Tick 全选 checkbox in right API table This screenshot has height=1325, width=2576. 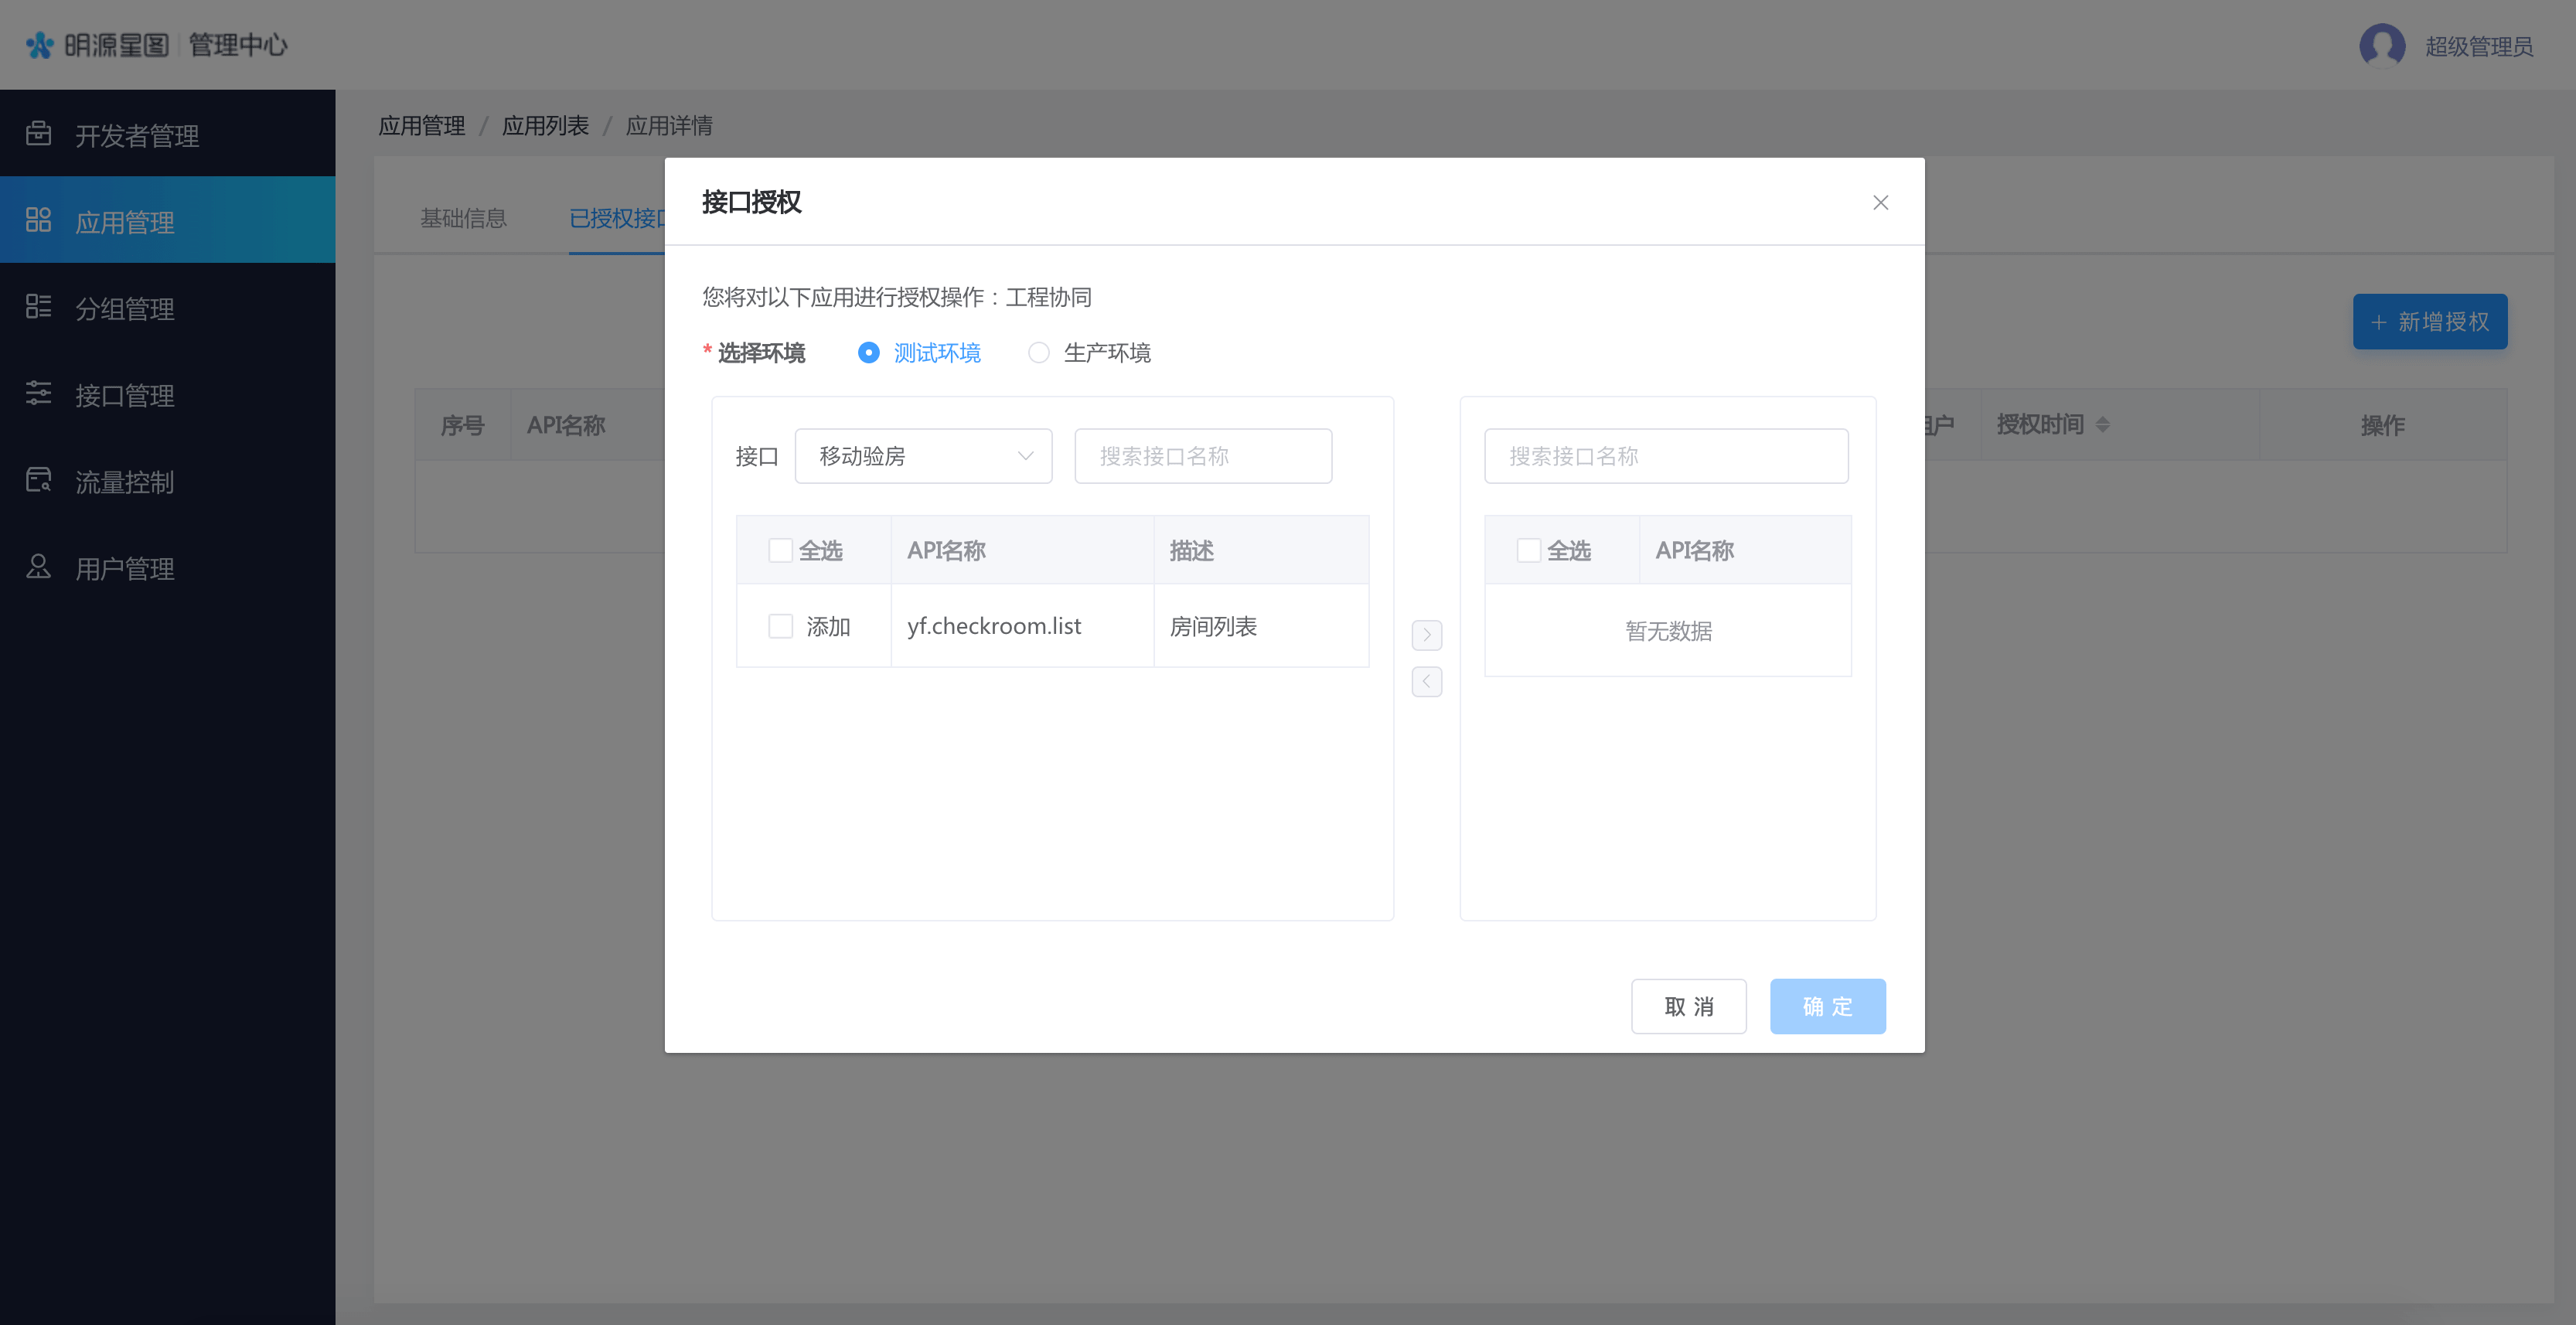(x=1528, y=551)
